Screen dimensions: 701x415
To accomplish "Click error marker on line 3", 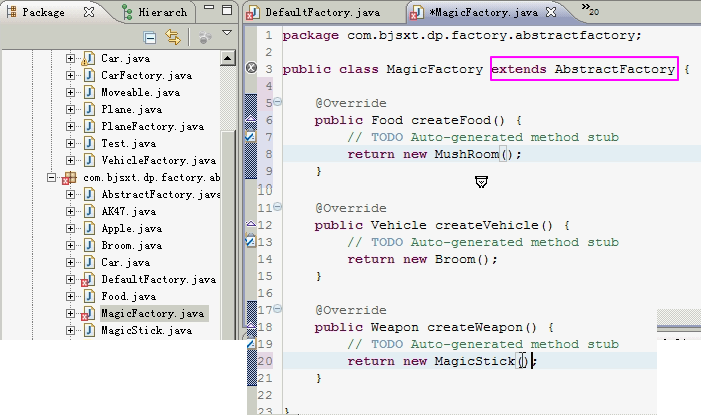I will (x=251, y=69).
